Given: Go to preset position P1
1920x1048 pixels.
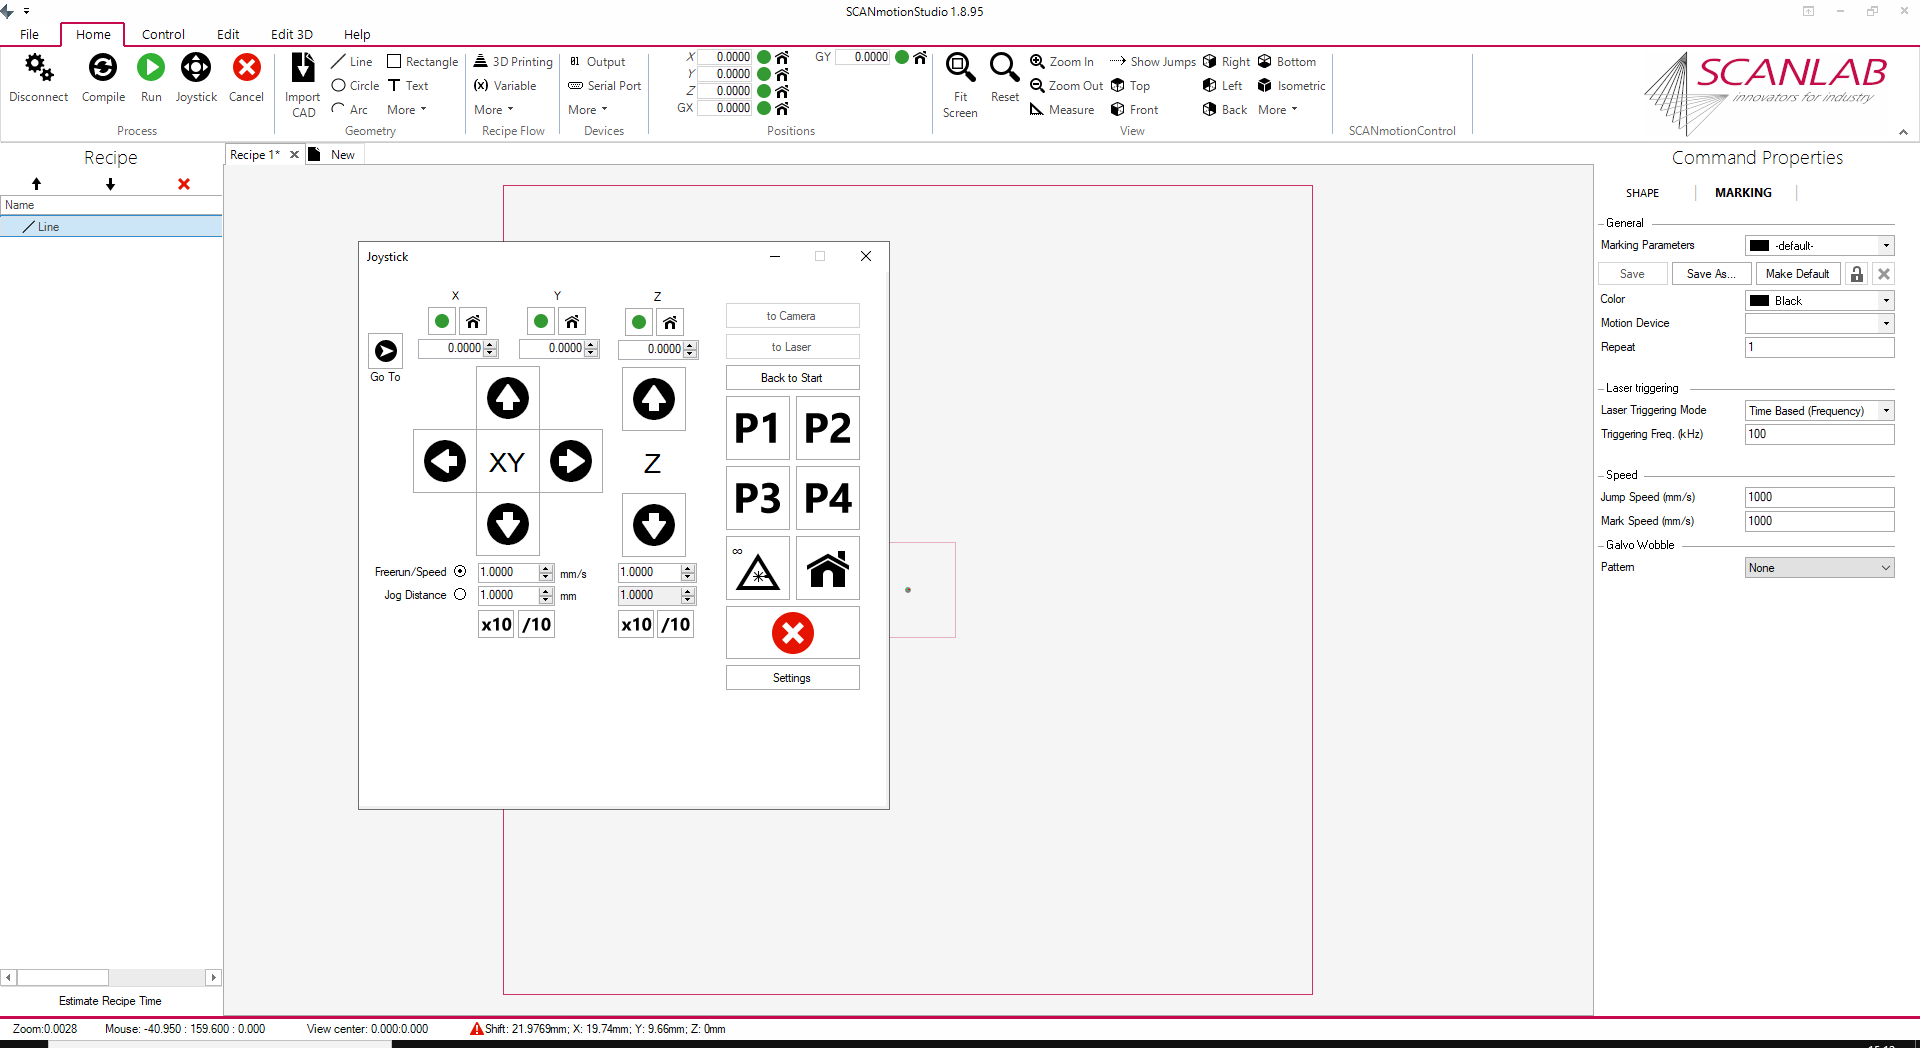Looking at the screenshot, I should [757, 428].
